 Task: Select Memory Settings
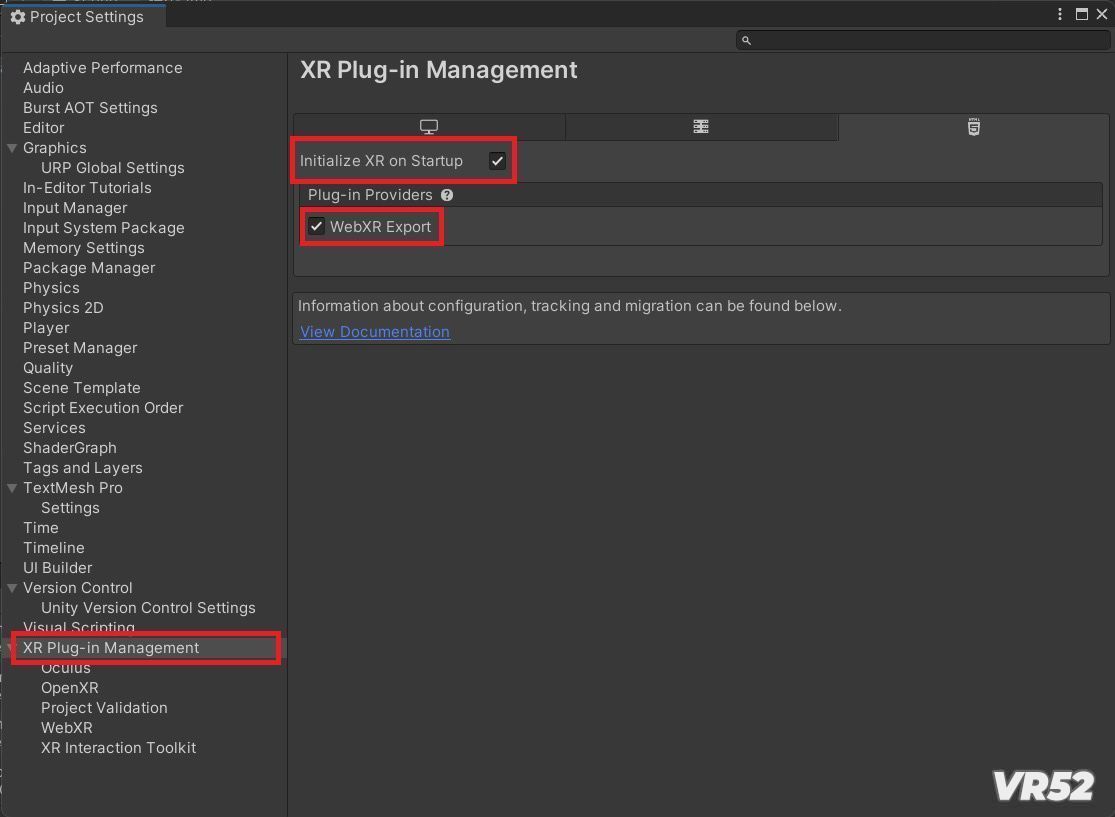[x=84, y=247]
